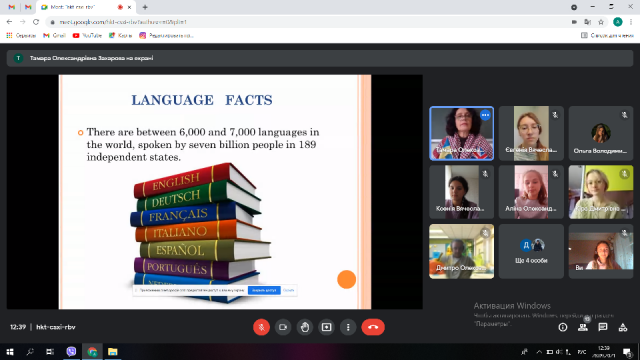Open the activities icon
Image resolution: width=640 pixels, height=360 pixels.
[x=623, y=327]
